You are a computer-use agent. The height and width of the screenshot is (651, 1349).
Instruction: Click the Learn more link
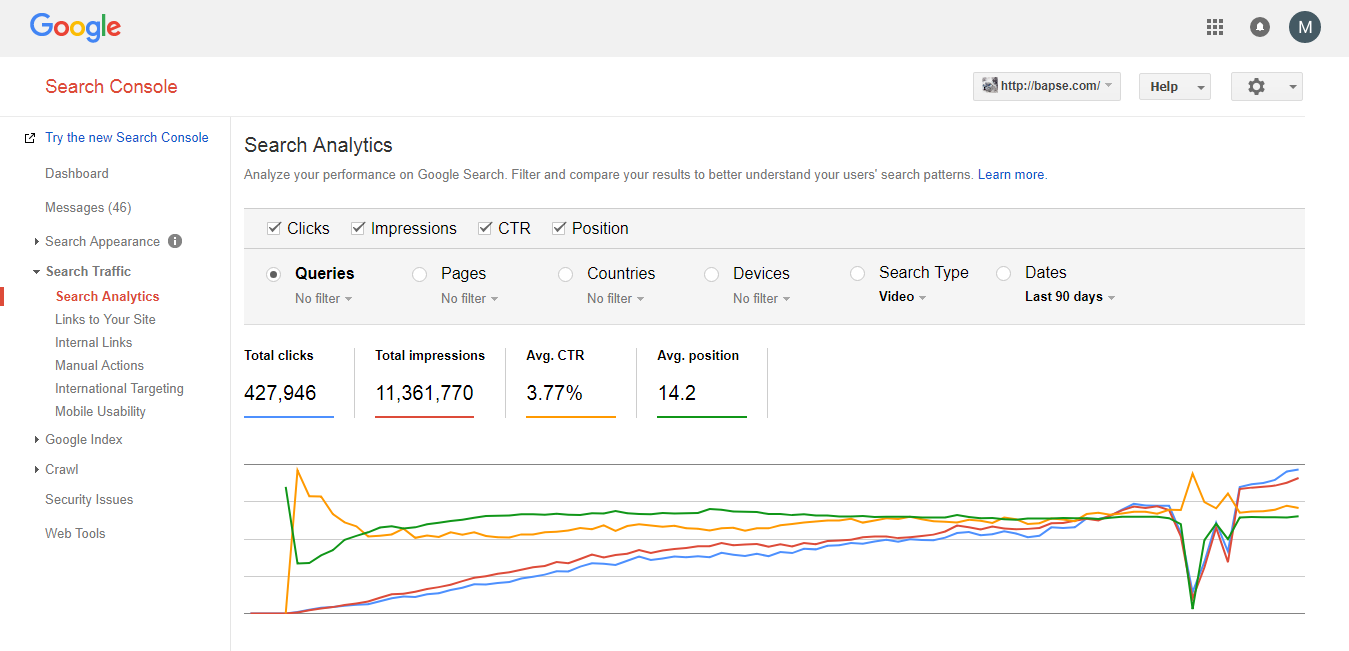coord(1012,174)
